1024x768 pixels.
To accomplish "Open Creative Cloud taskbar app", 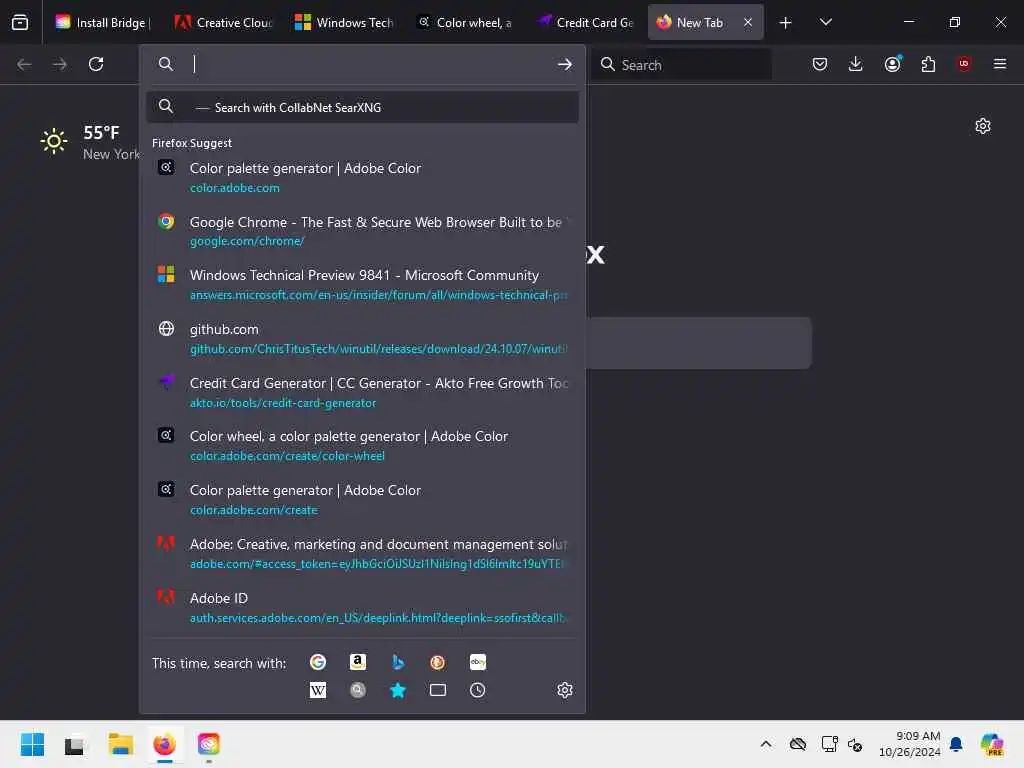I will pyautogui.click(x=209, y=744).
